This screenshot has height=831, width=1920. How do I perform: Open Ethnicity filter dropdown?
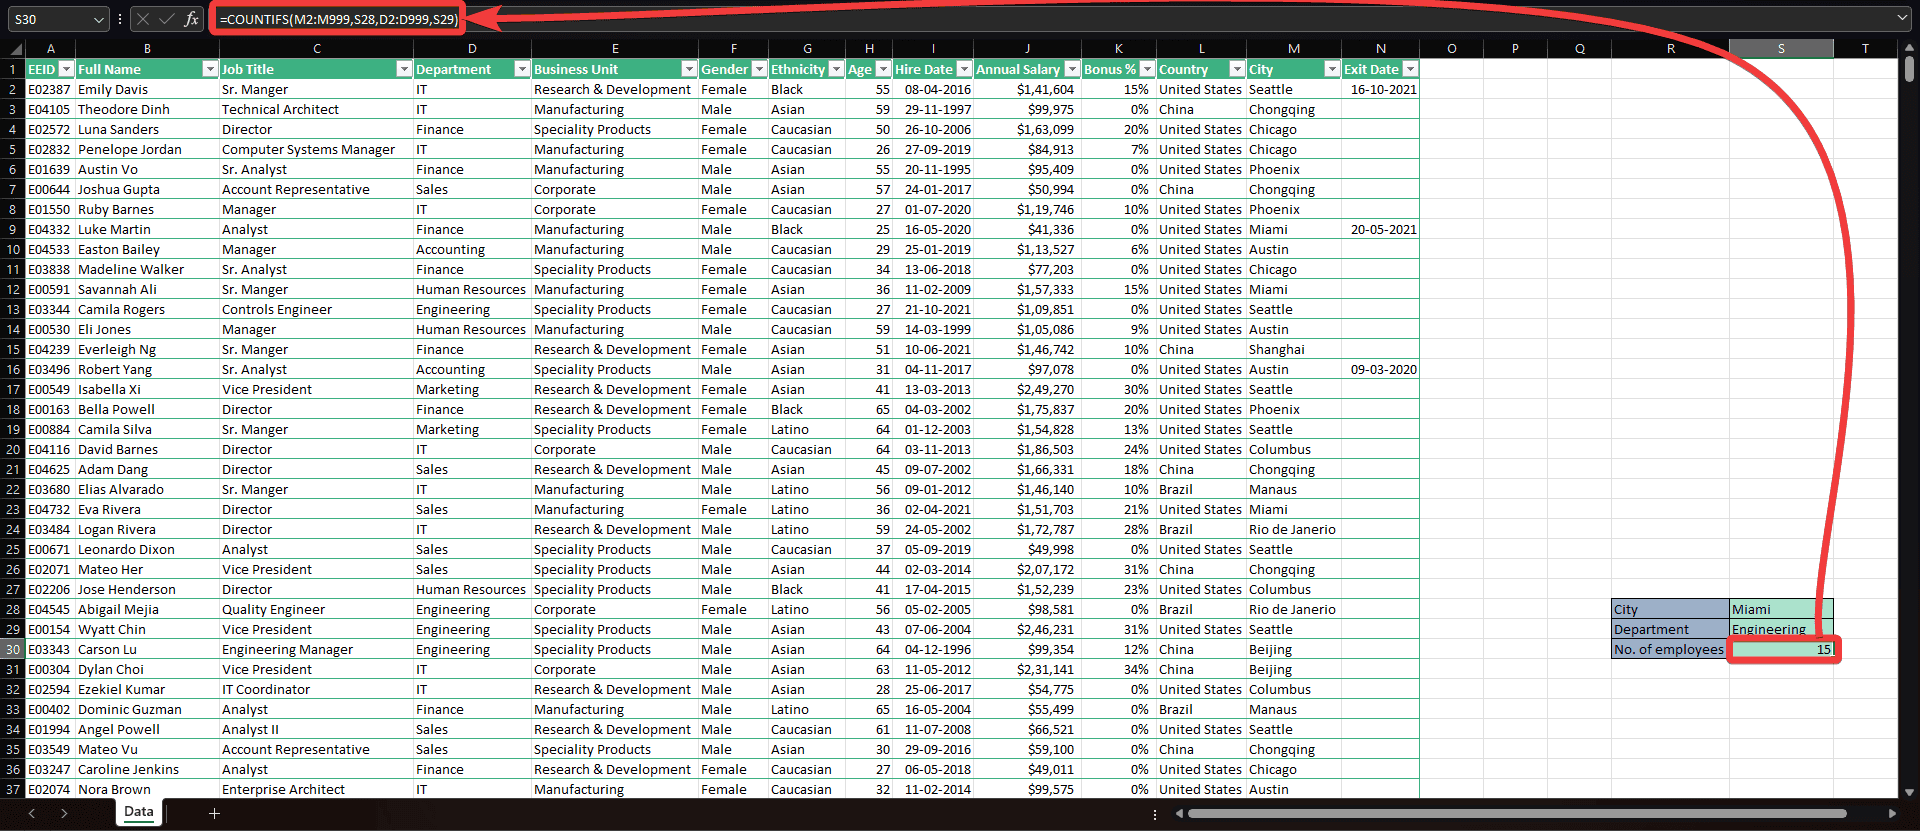click(x=836, y=69)
